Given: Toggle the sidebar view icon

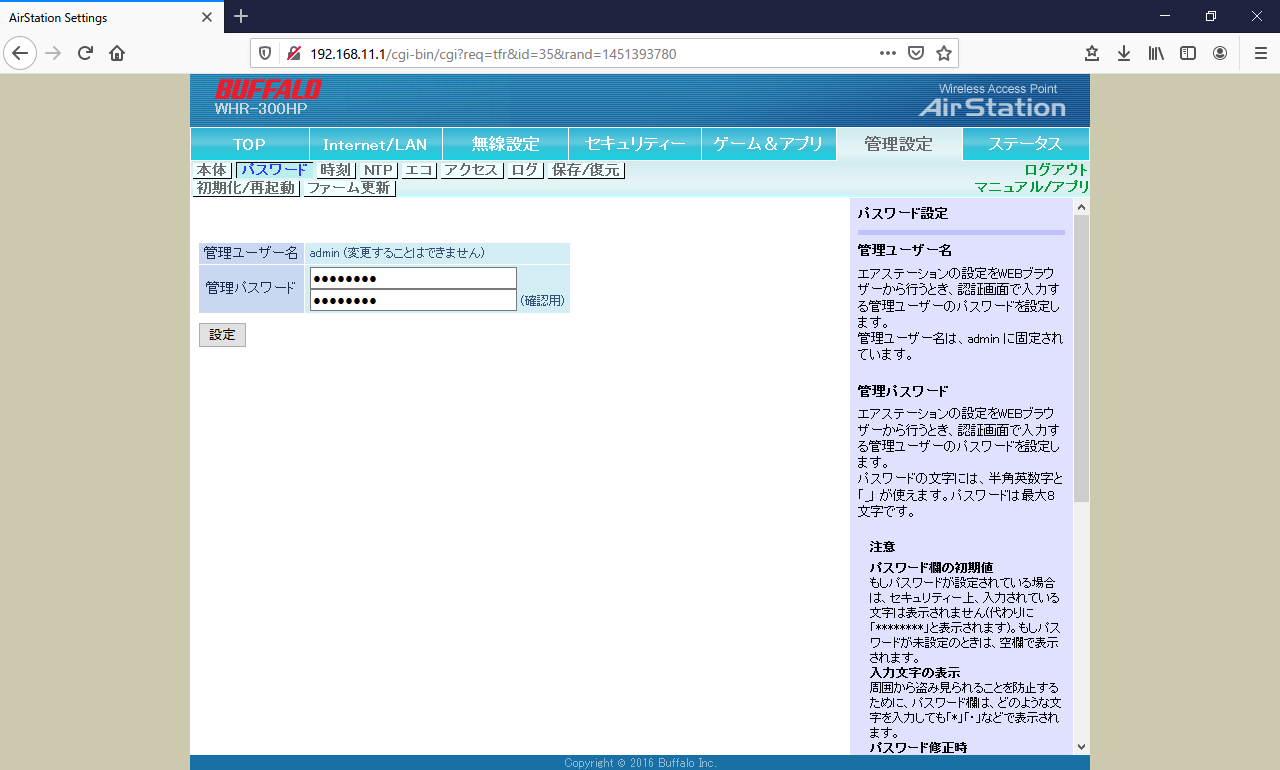Looking at the screenshot, I should 1188,53.
